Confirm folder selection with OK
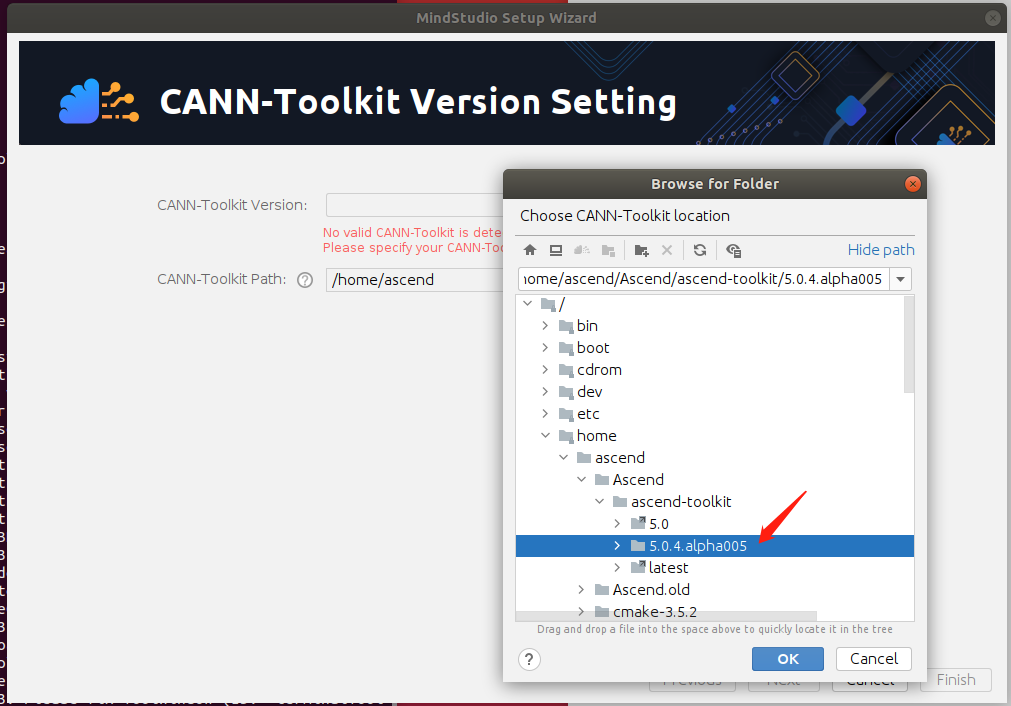The width and height of the screenshot is (1011, 706). pos(787,659)
